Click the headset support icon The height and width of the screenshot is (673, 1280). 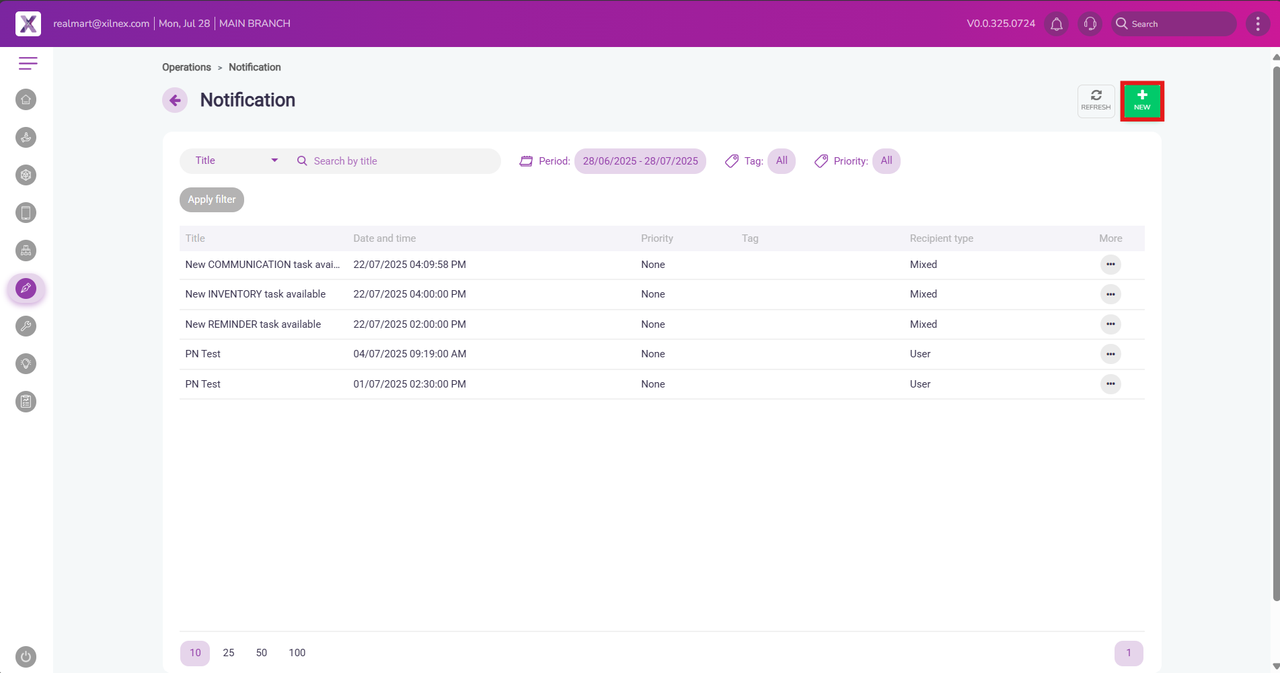[1090, 24]
